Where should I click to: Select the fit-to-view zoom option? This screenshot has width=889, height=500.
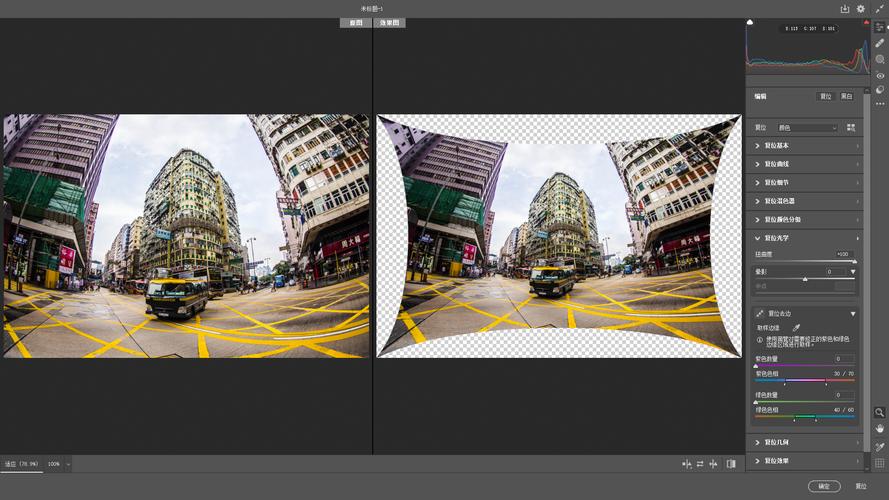click(22, 464)
